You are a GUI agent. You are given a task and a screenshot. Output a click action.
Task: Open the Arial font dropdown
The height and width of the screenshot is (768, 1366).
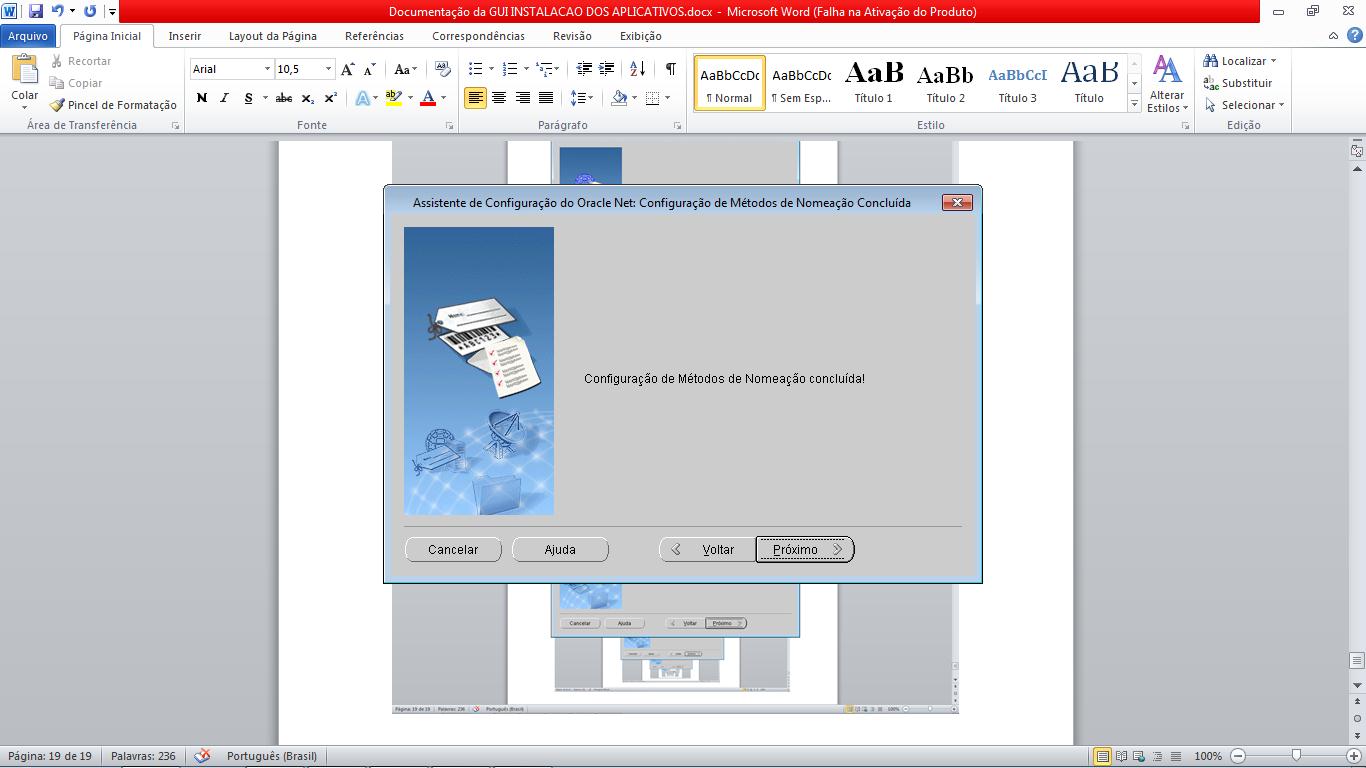pyautogui.click(x=266, y=68)
